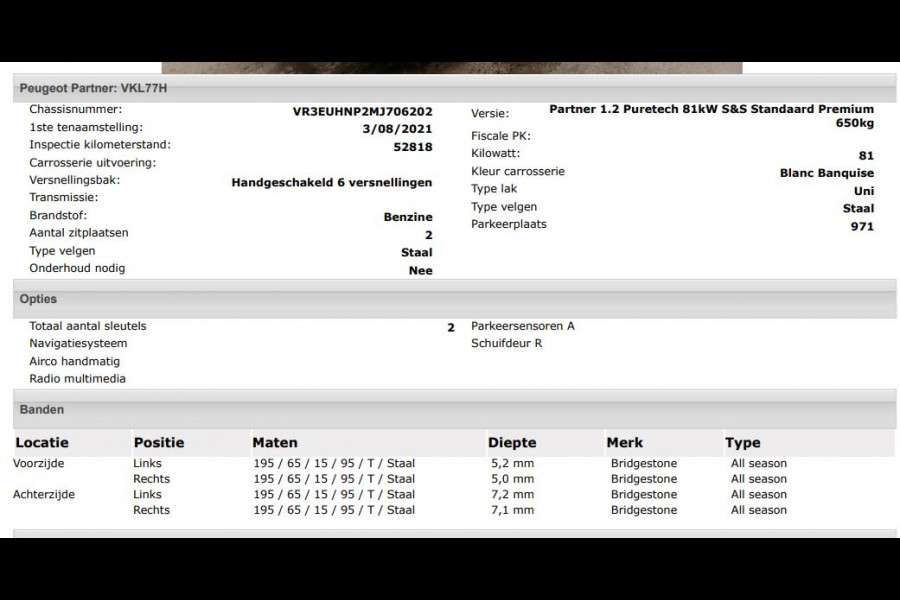Click the Peugeot Partner: VKL77H section header
This screenshot has width=900, height=600.
click(x=454, y=88)
